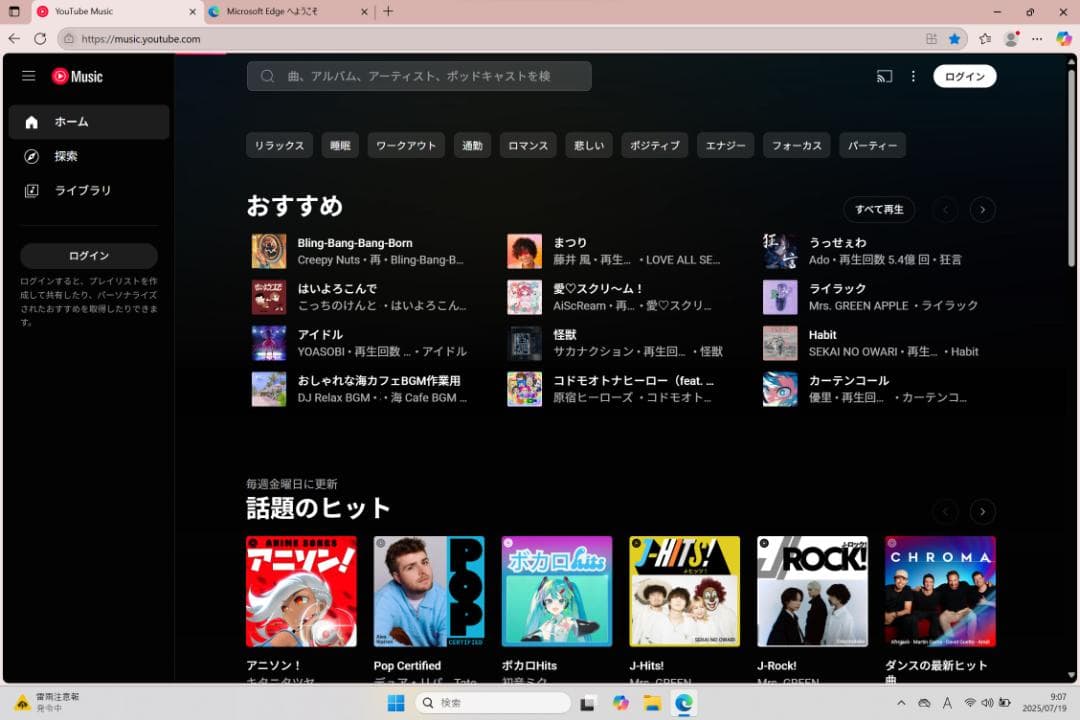
Task: Click the YouTube Music logo
Action: click(x=77, y=76)
